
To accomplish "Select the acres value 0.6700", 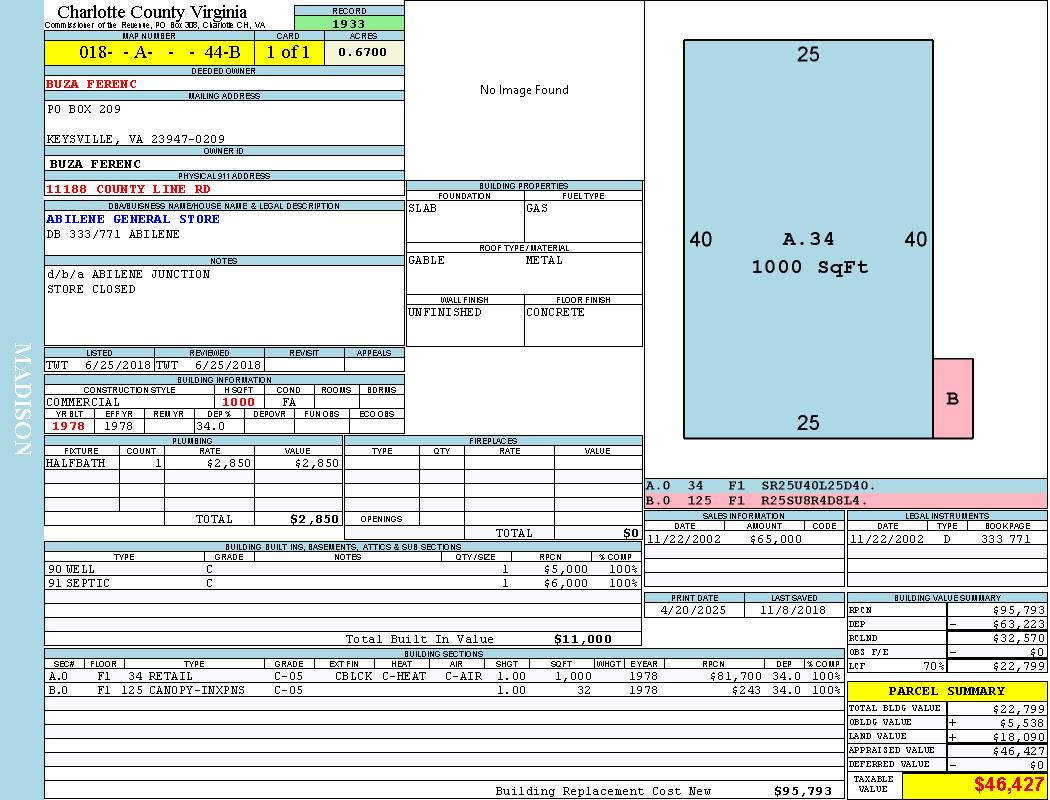I will click(363, 52).
